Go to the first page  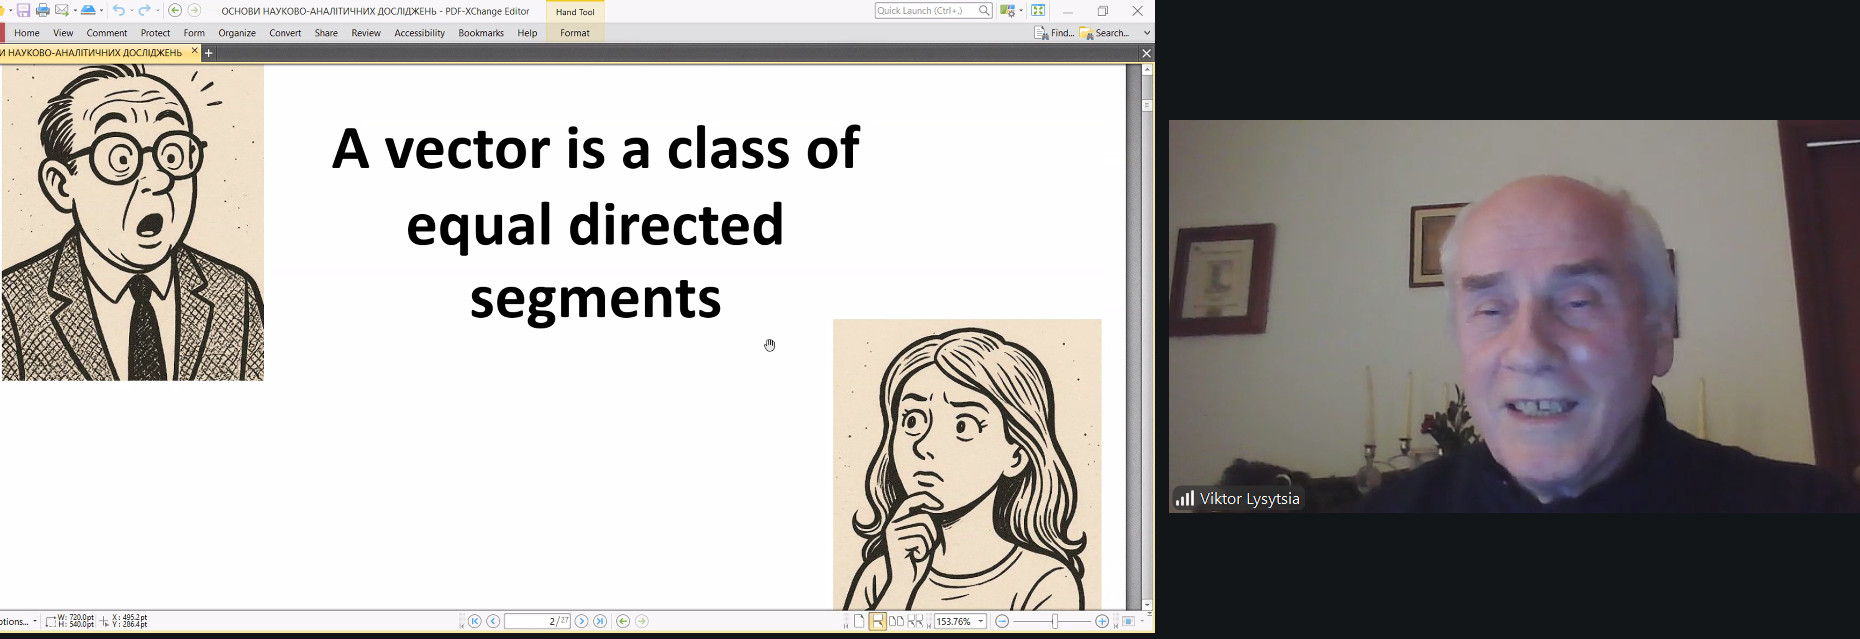click(x=475, y=621)
